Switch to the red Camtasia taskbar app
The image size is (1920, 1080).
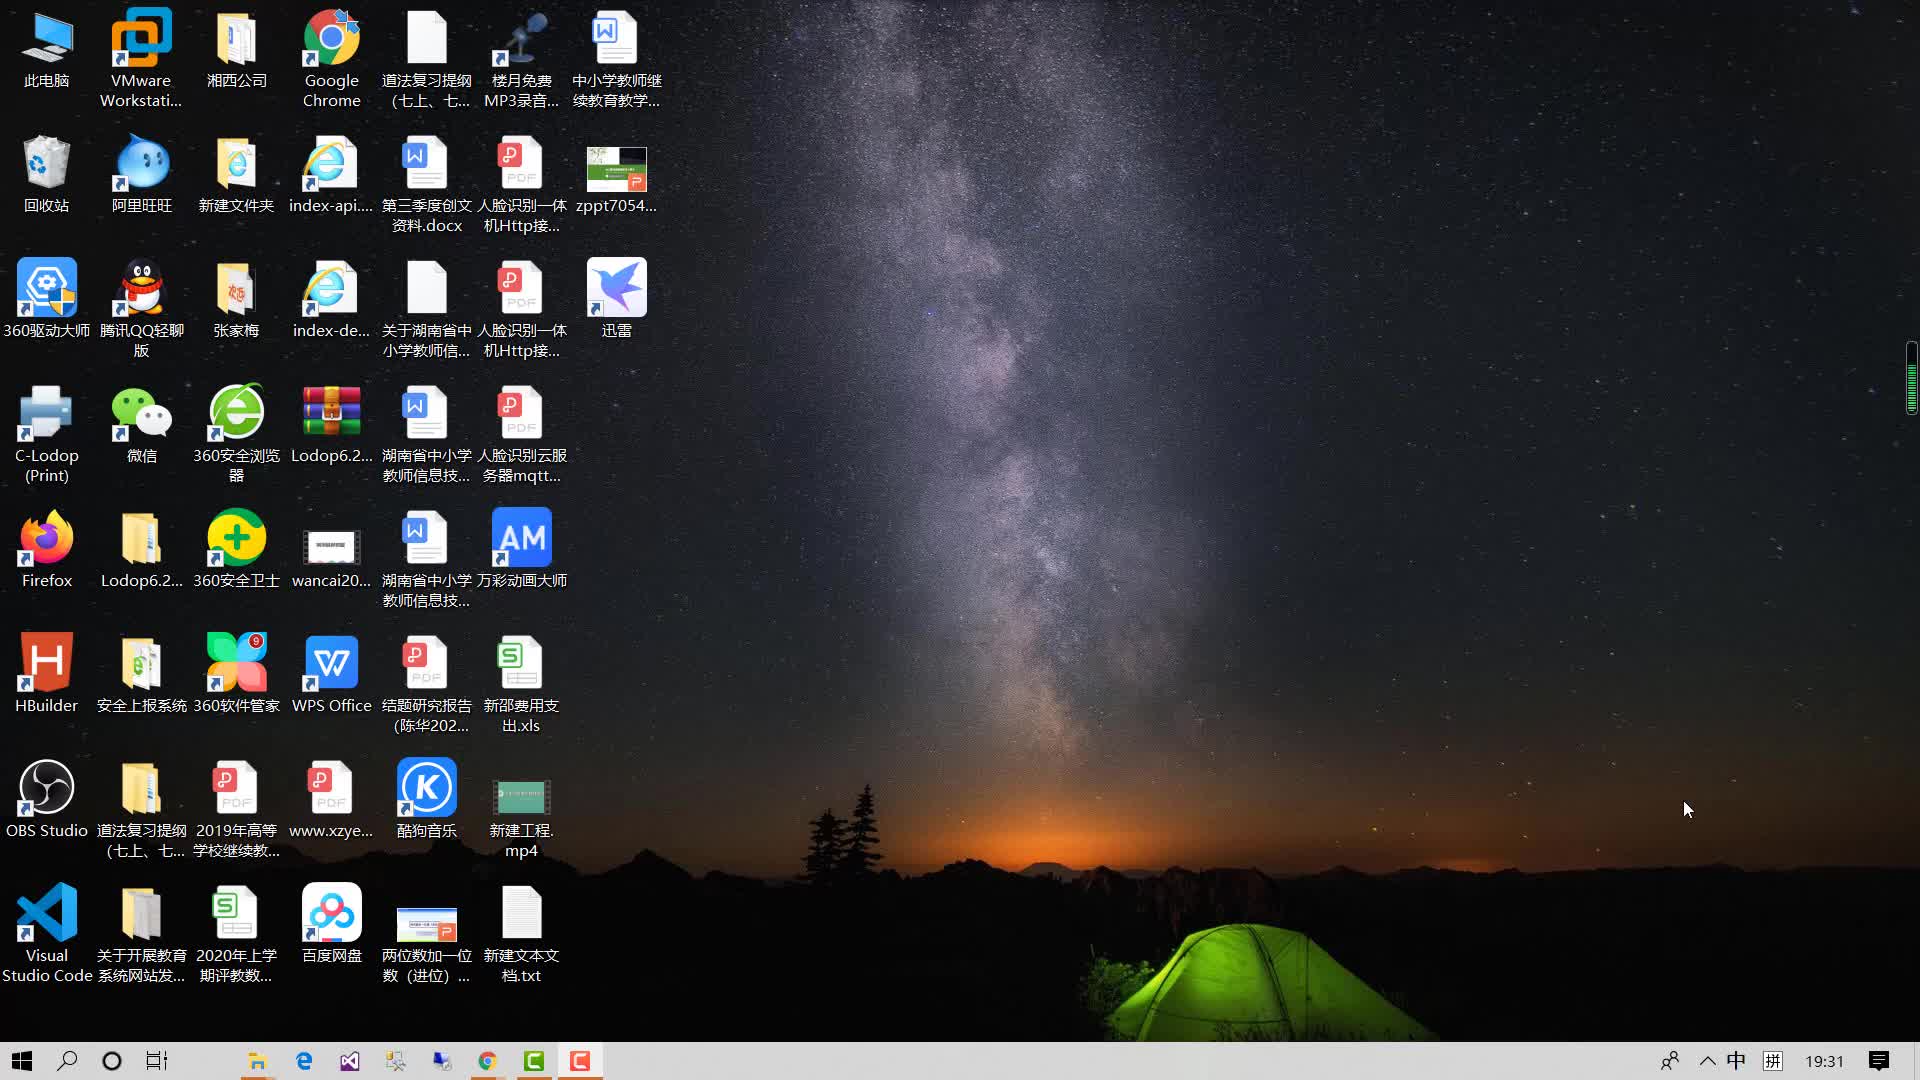(x=580, y=1061)
